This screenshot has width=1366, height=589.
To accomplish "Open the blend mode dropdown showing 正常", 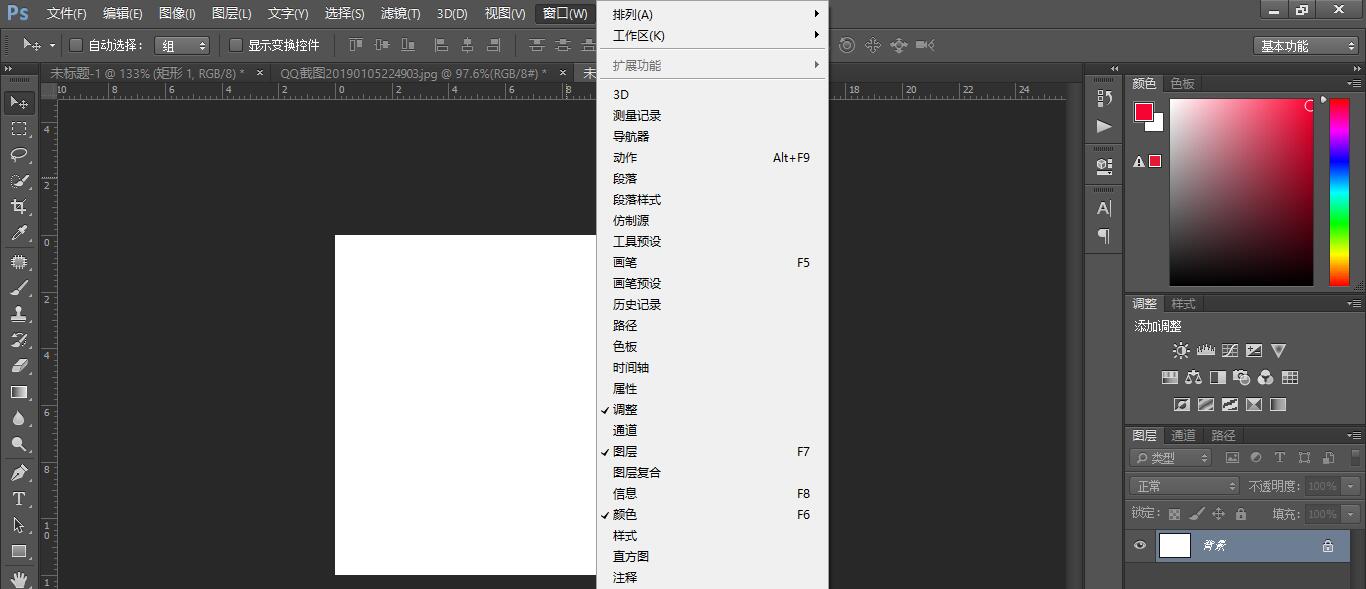I will 1183,484.
